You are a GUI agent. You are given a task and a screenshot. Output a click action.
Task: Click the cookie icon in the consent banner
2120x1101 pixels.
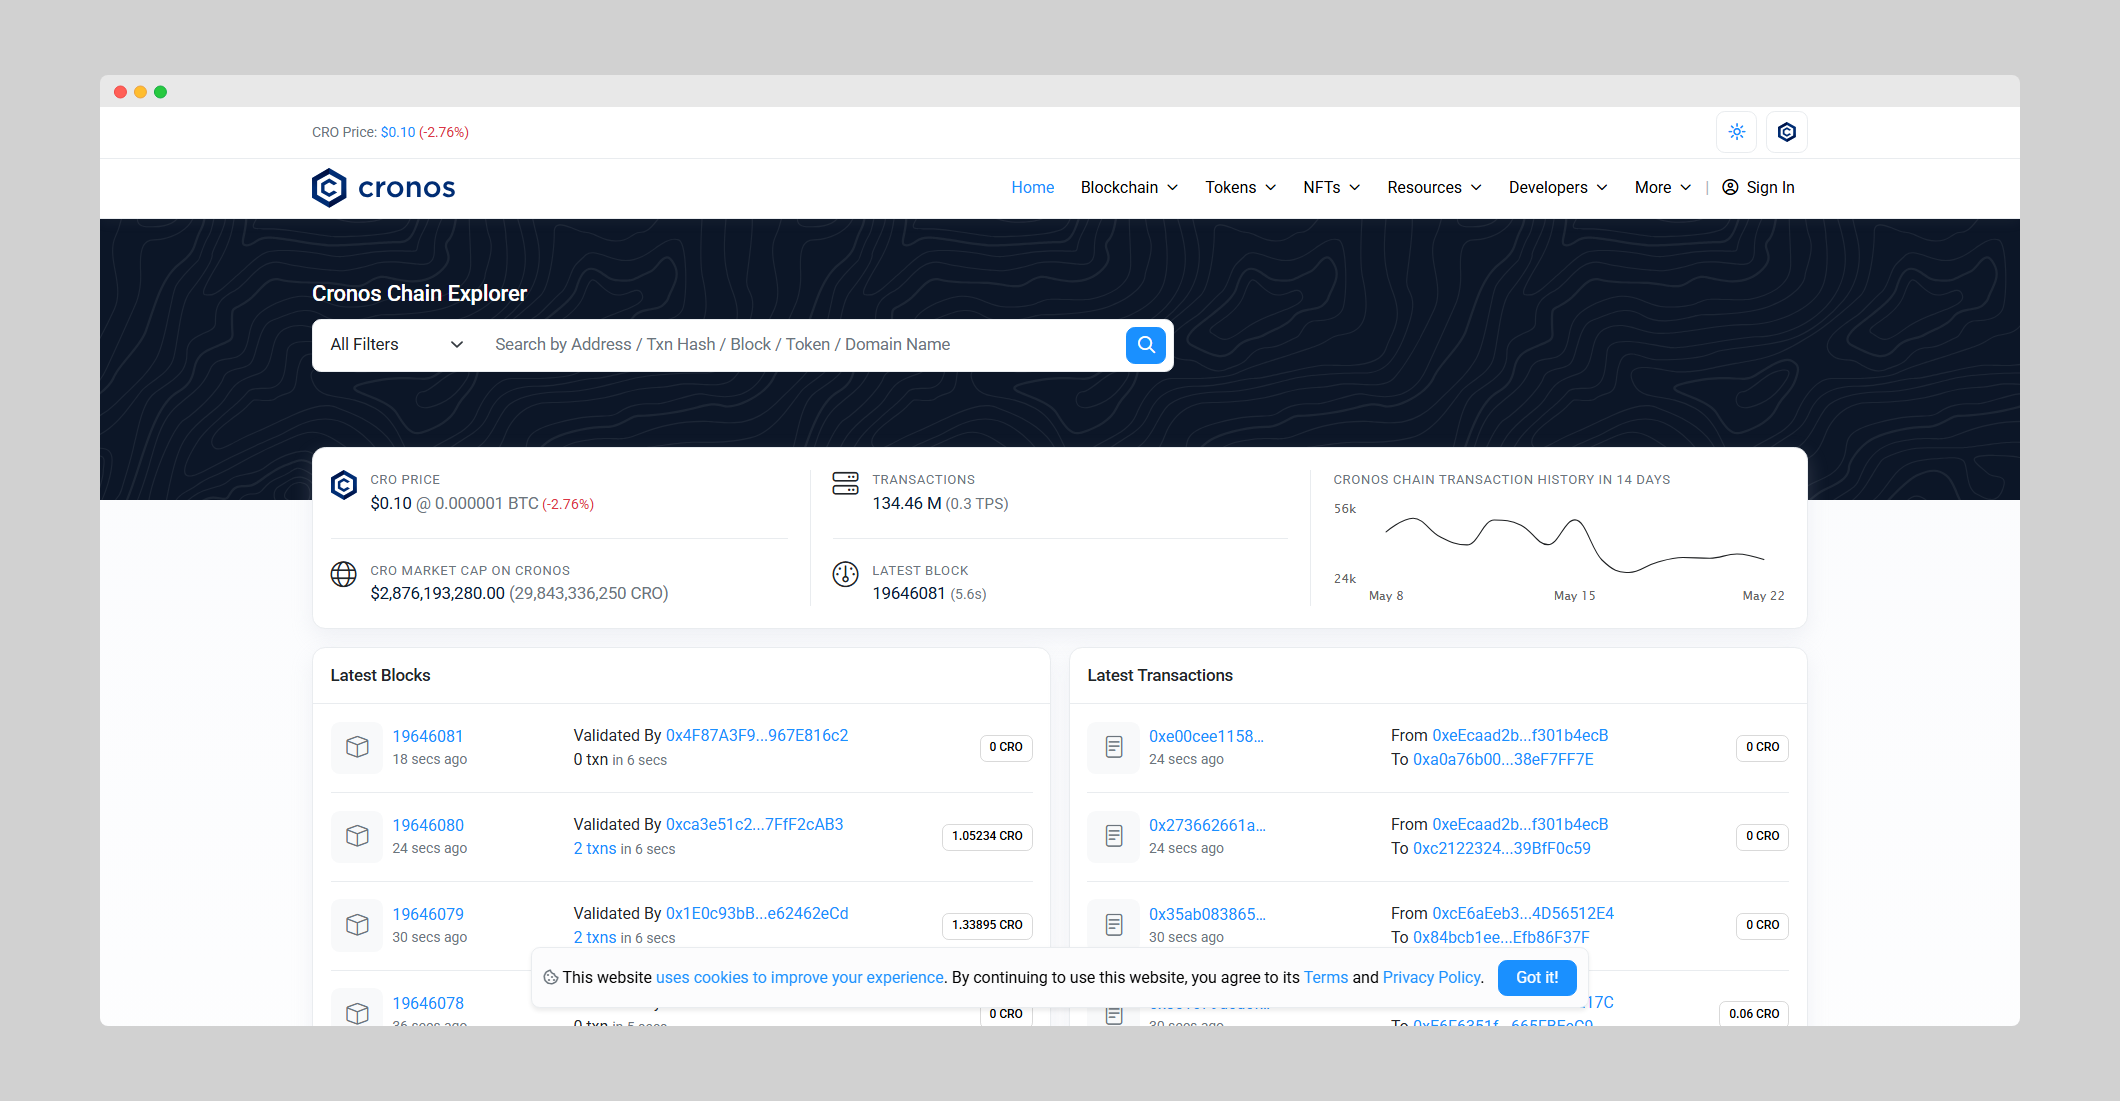pos(550,978)
